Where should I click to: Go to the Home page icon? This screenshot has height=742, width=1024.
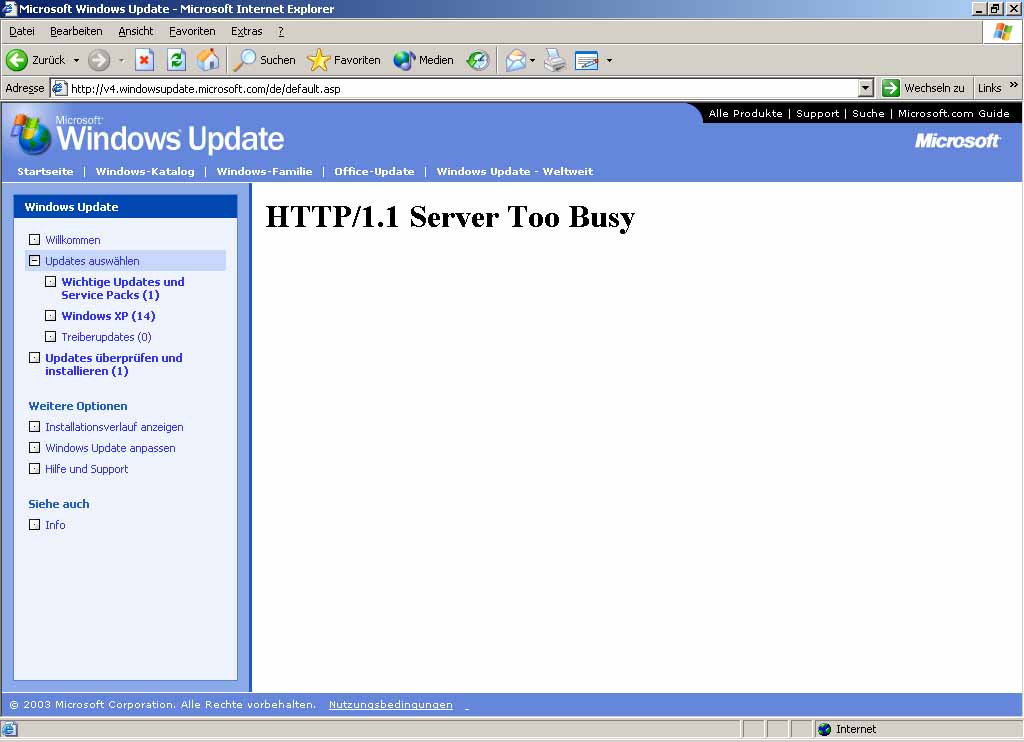[208, 60]
